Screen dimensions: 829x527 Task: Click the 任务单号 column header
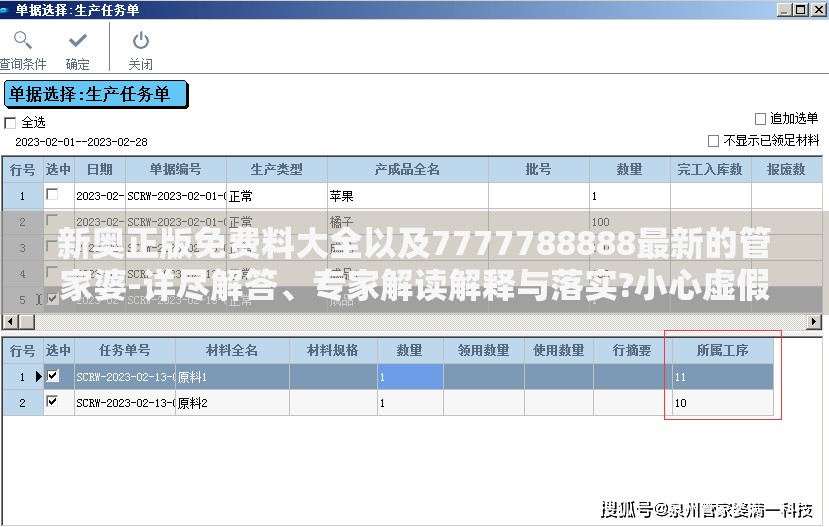[125, 350]
